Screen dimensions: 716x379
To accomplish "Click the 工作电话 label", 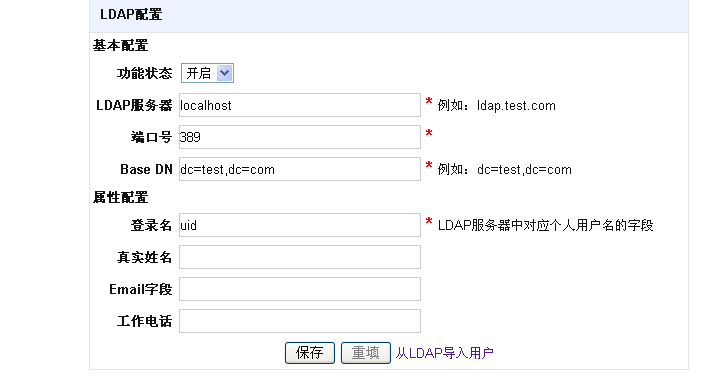I will [144, 321].
